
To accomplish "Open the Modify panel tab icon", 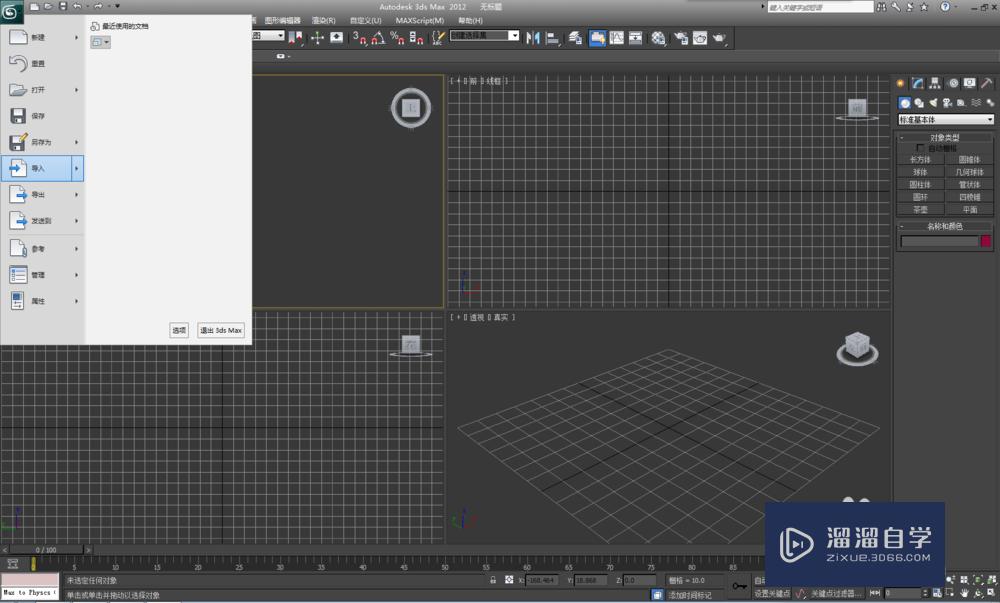I will 917,83.
